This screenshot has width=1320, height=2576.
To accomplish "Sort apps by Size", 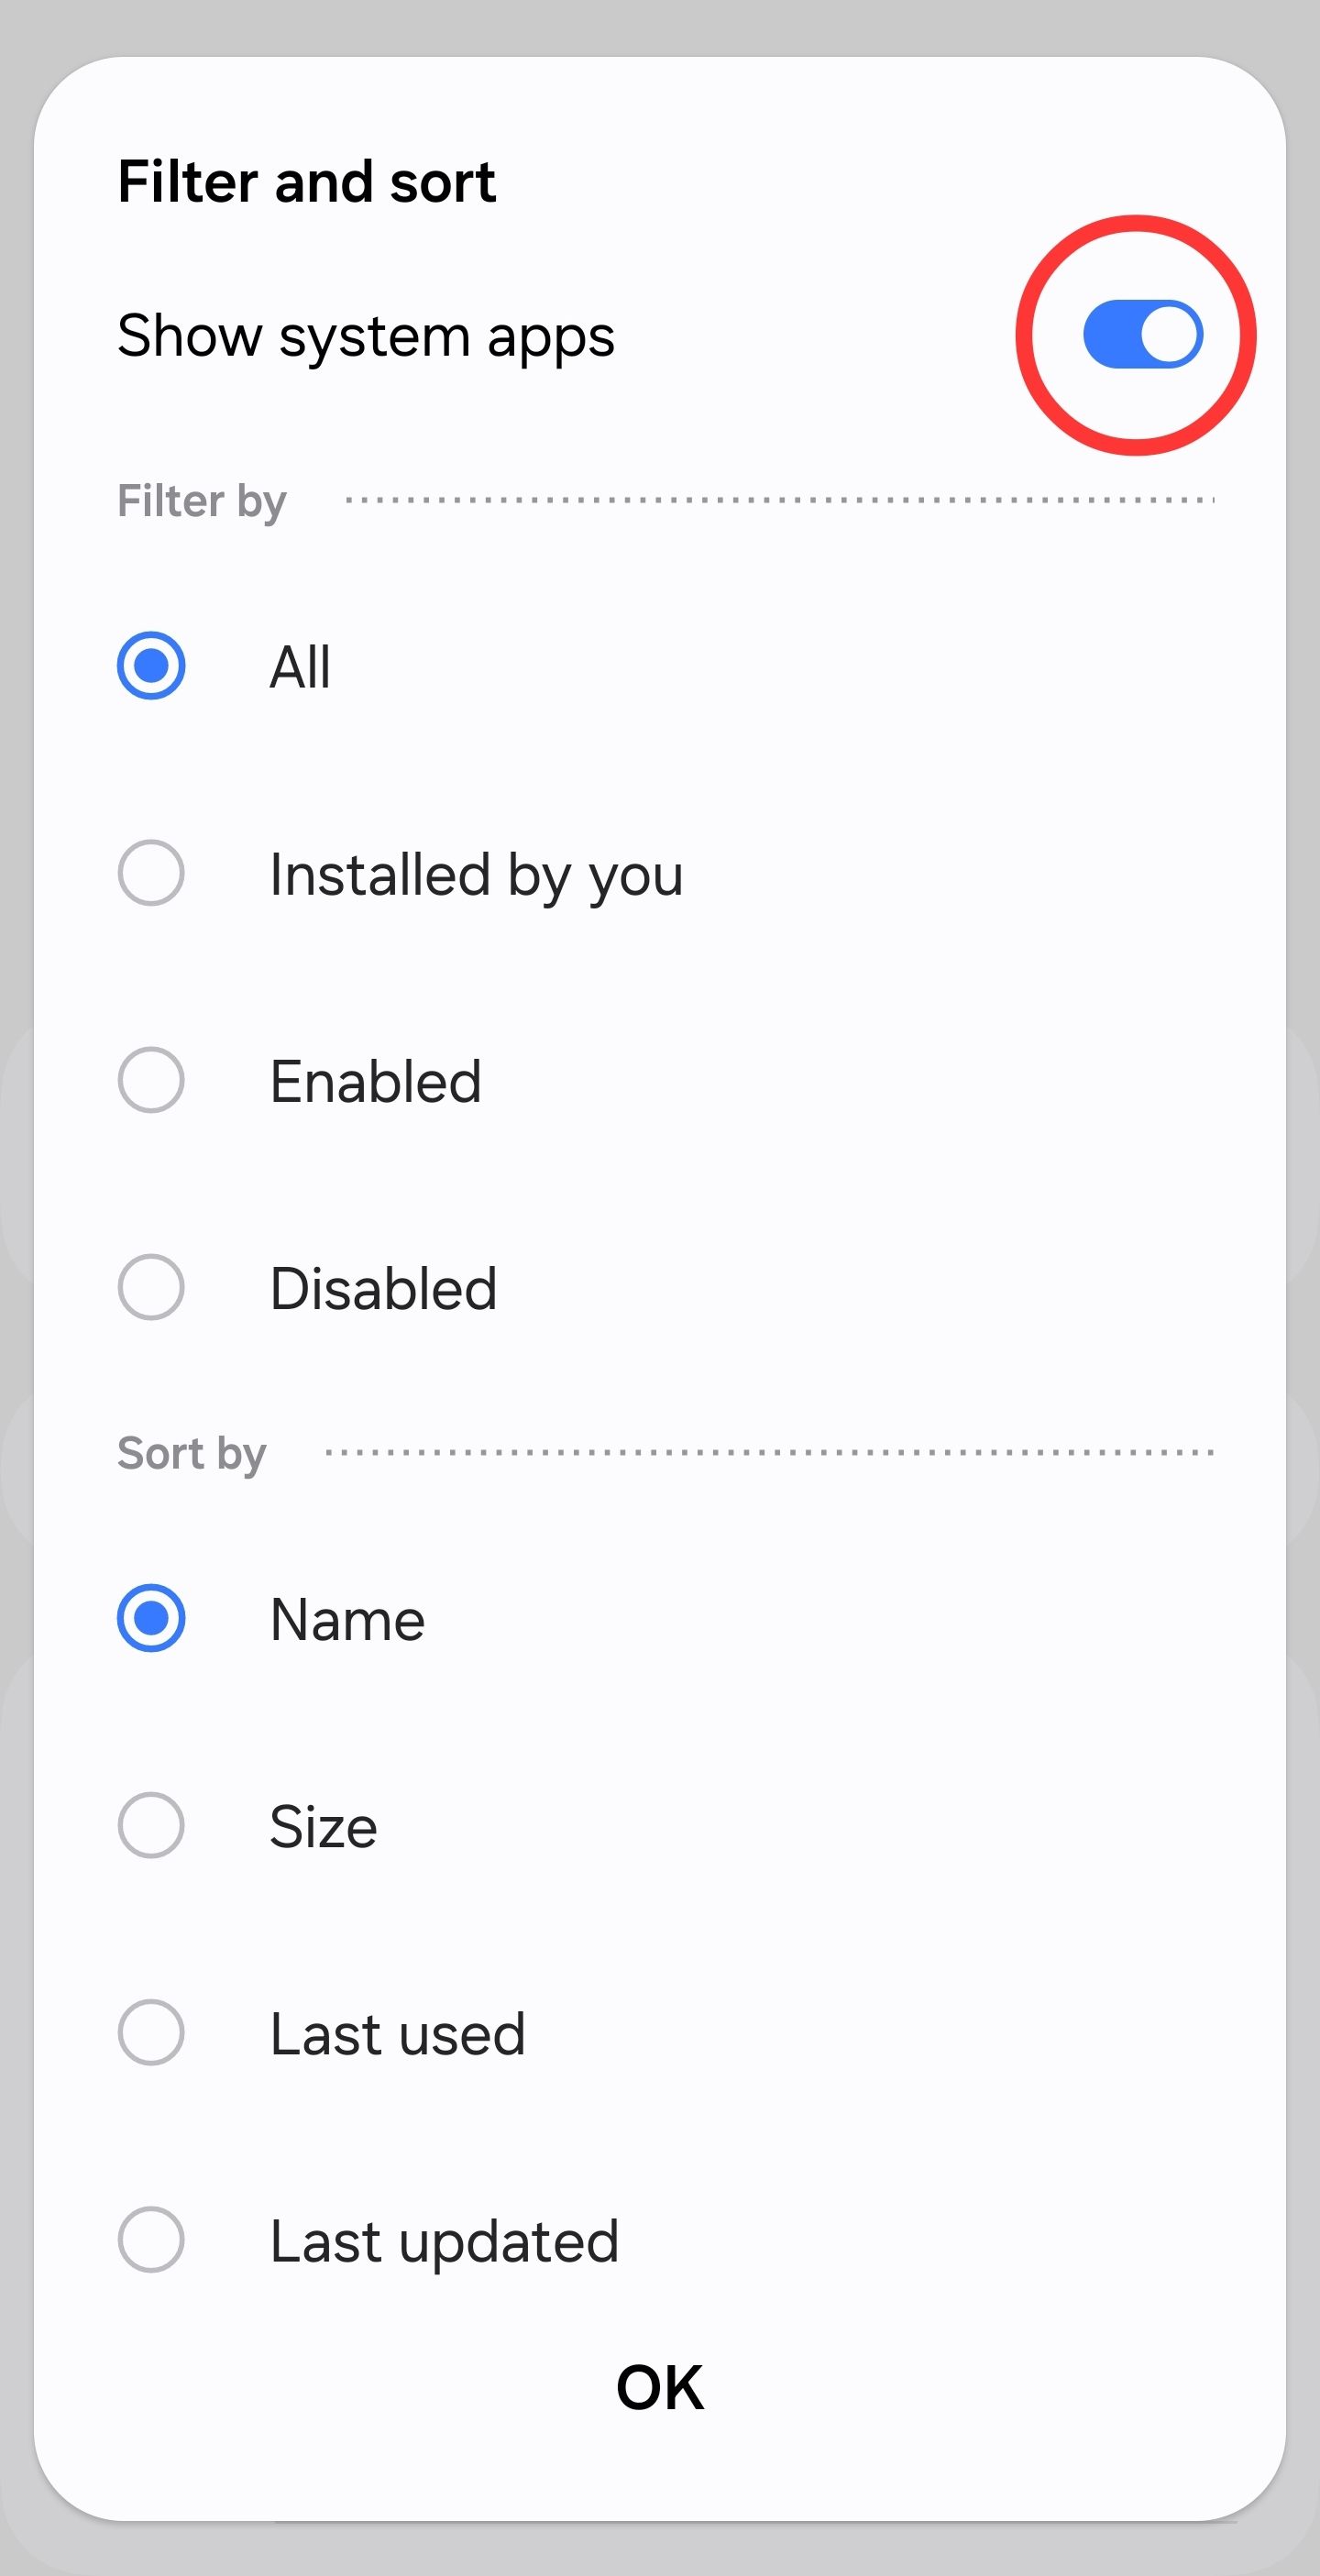I will 322,1824.
